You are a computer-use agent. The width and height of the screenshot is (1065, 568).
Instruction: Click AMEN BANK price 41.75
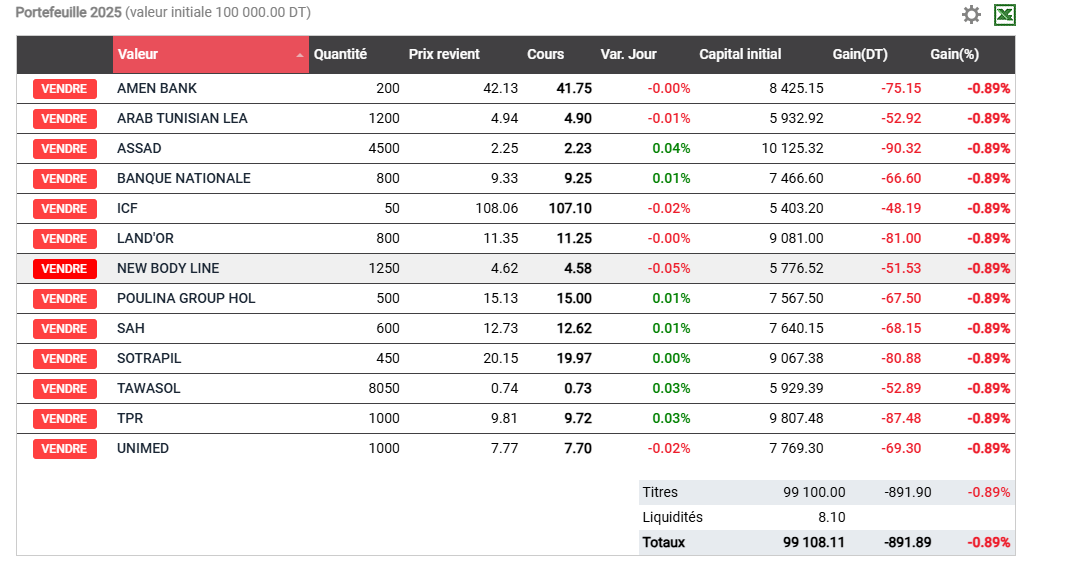[574, 88]
